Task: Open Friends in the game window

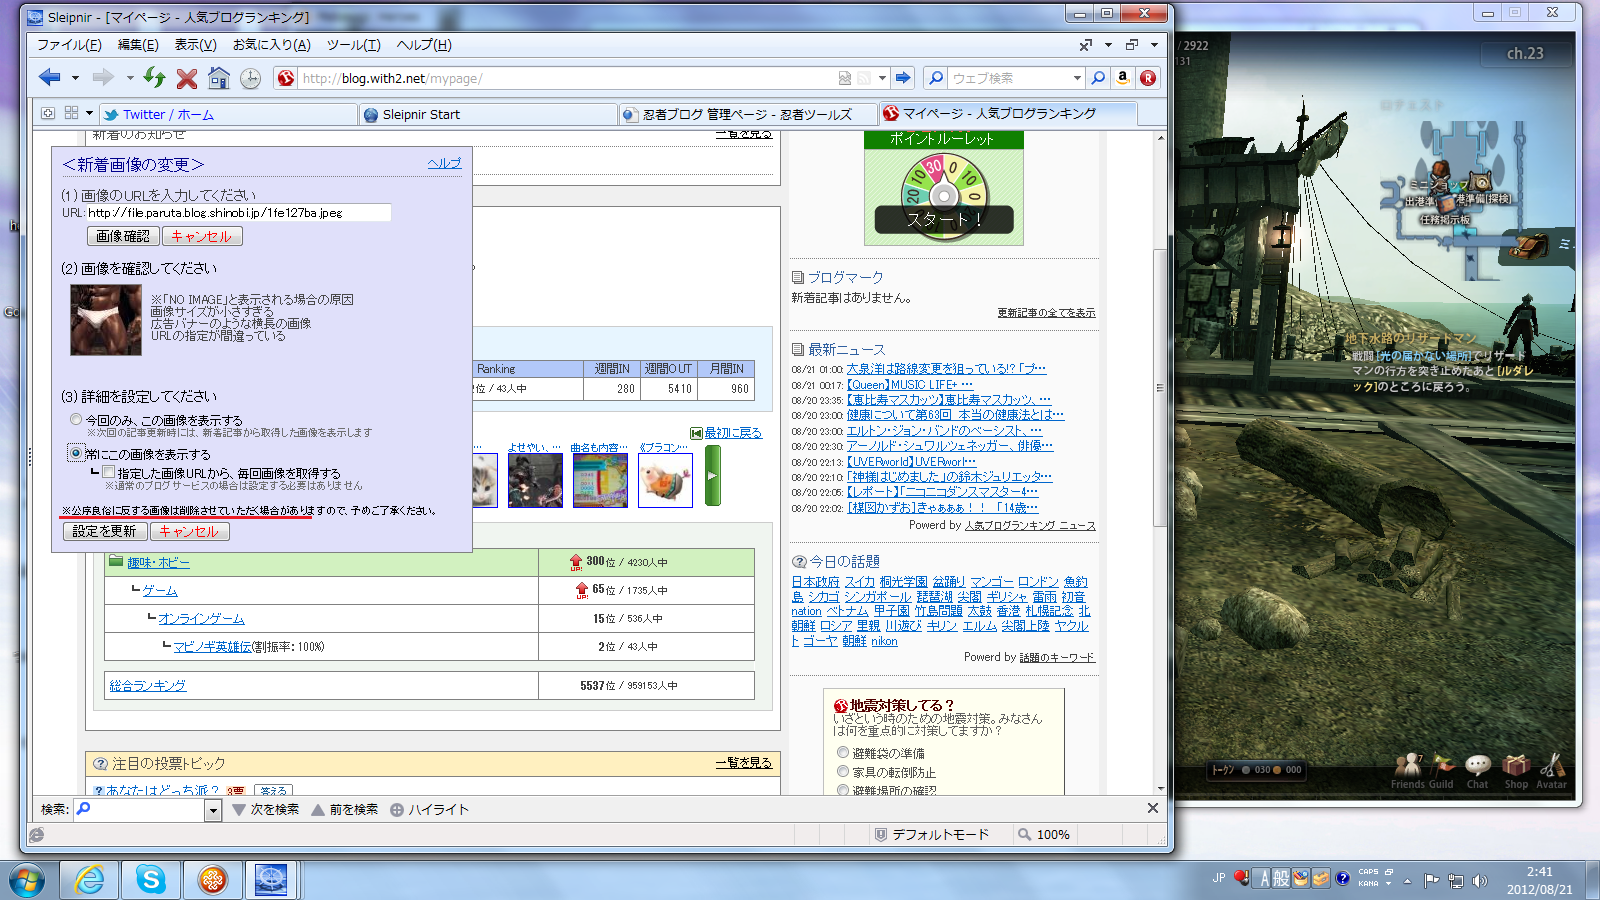Action: (1407, 770)
